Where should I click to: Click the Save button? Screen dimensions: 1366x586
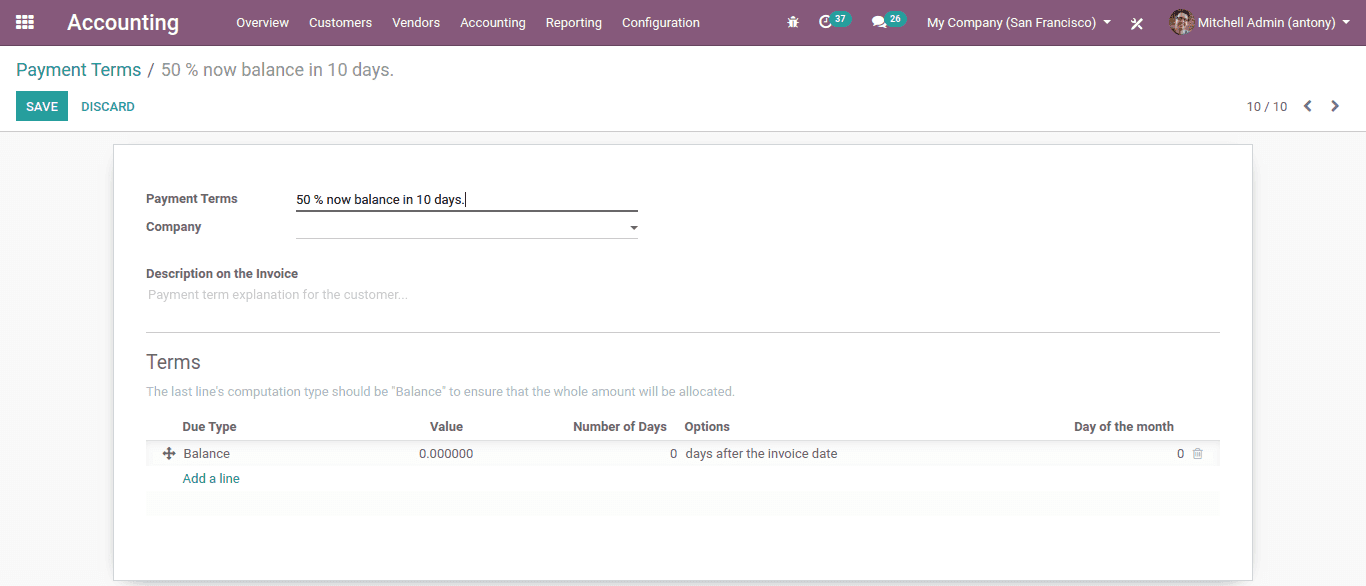pos(42,106)
